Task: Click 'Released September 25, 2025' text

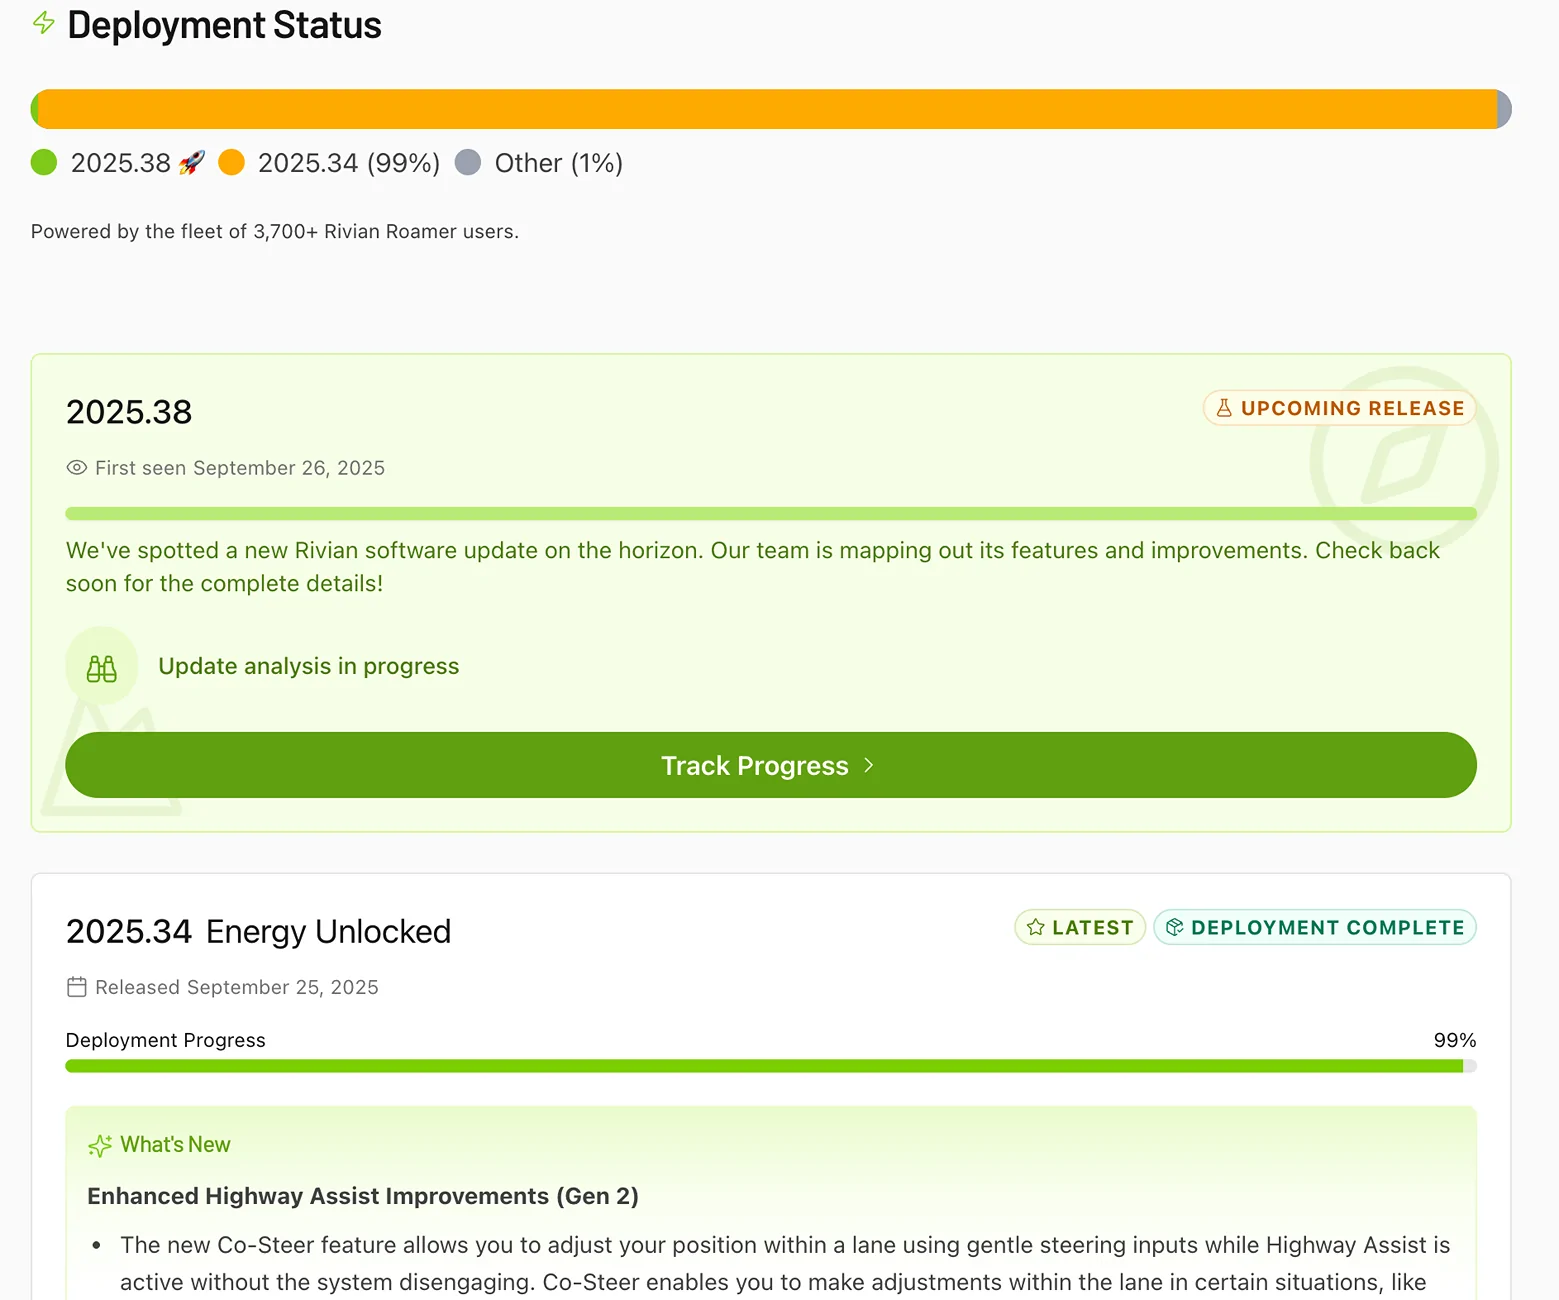Action: pyautogui.click(x=237, y=987)
